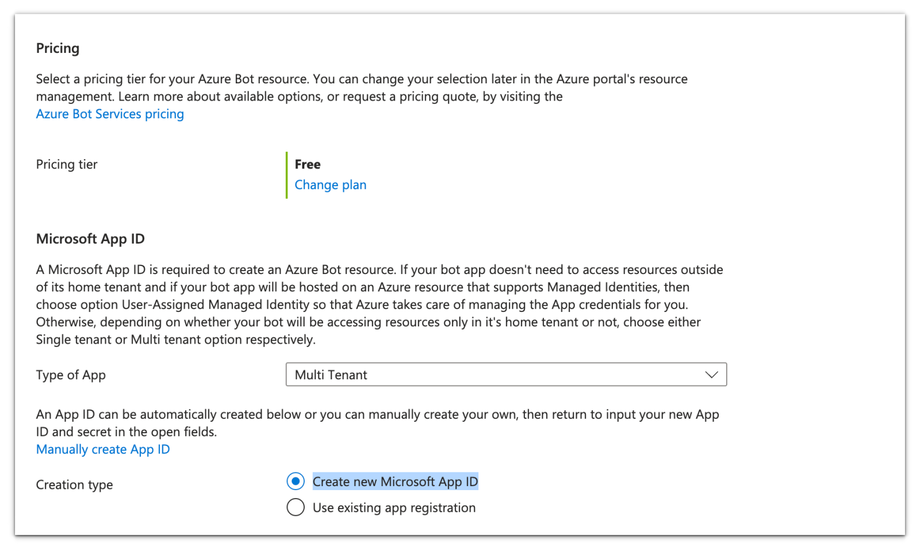This screenshot has width=920, height=551.
Task: Click the Free pricing tier value
Action: click(308, 164)
